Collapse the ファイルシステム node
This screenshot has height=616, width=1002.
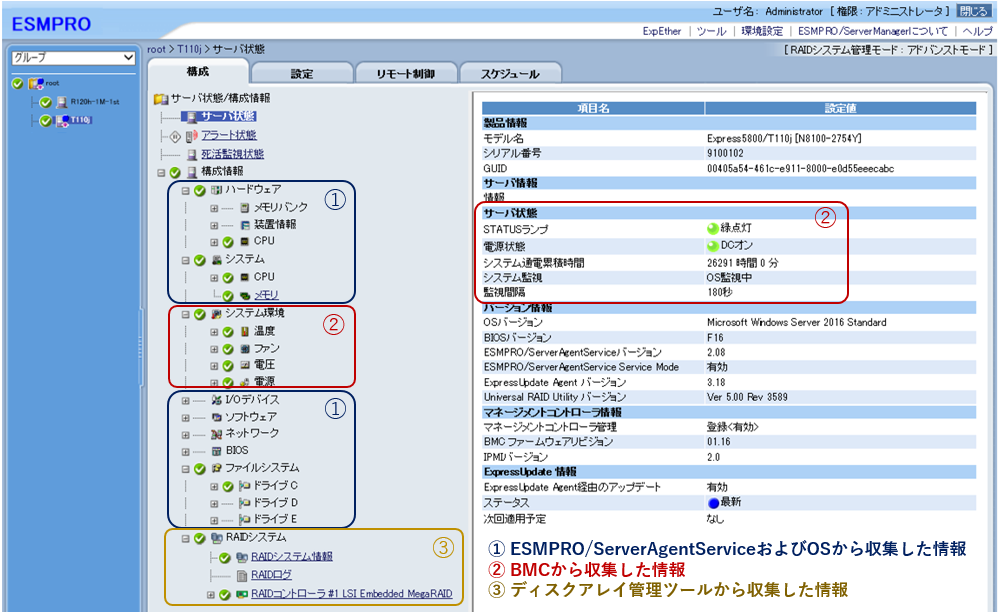185,469
